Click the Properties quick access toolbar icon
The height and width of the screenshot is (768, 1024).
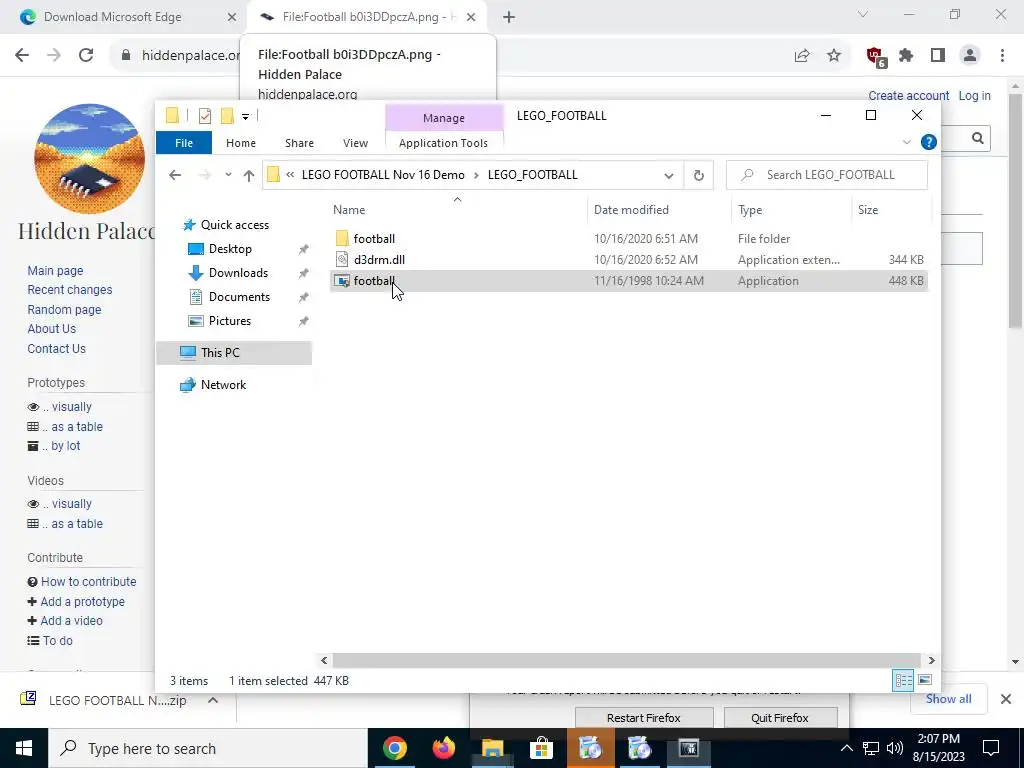[x=205, y=116]
